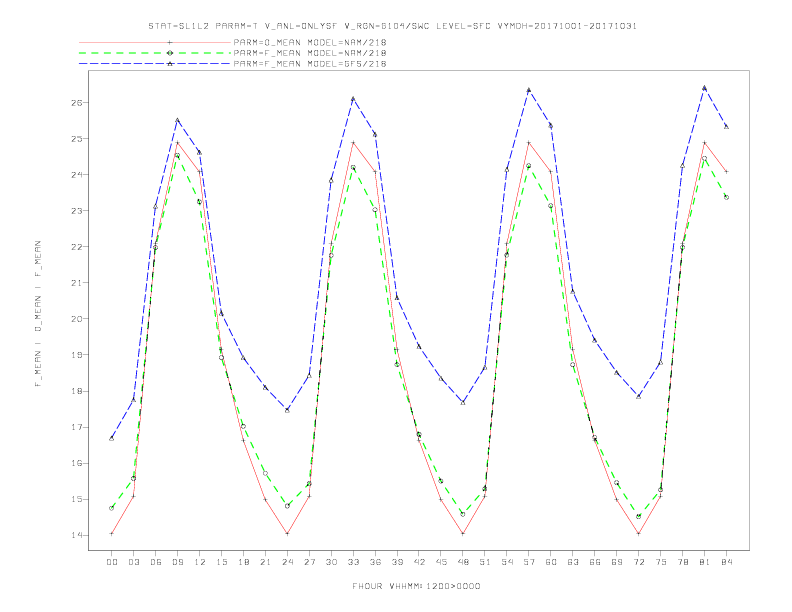This screenshot has width=792, height=612.
Task: Click x-axis tick label 72
Action: click(638, 562)
